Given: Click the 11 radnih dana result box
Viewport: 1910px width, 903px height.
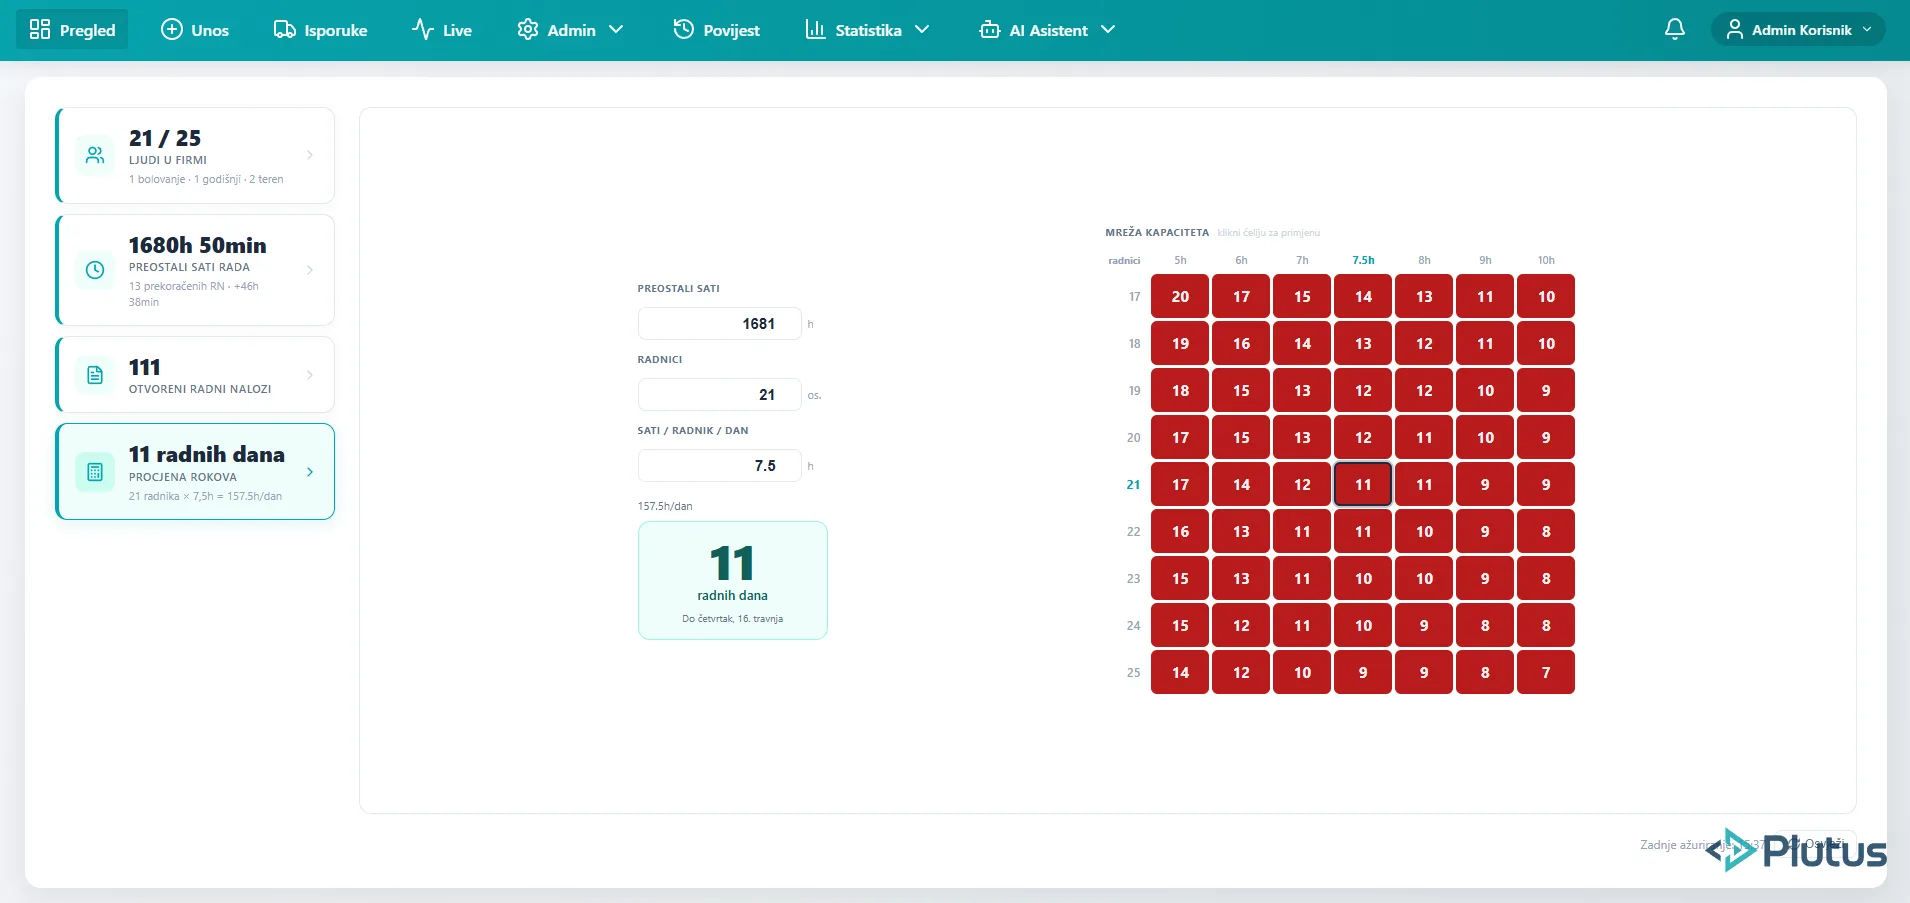Looking at the screenshot, I should pos(733,580).
